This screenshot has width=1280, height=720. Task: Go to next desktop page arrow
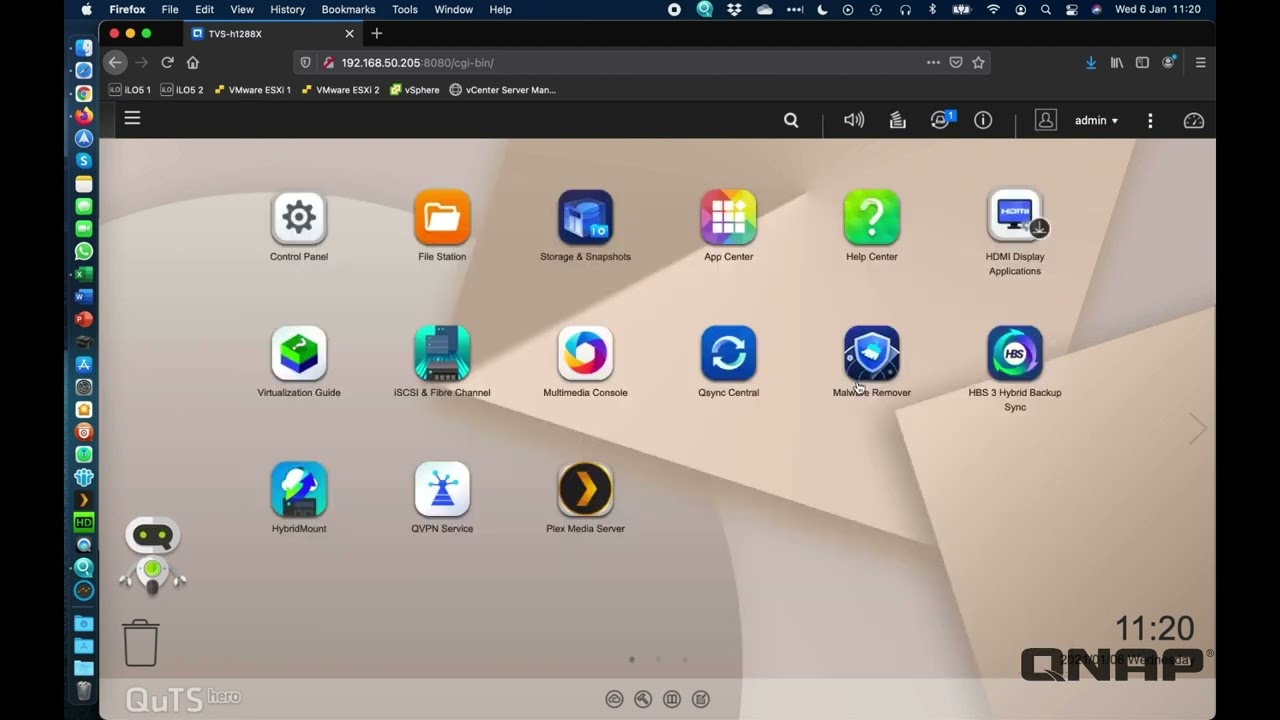coord(1197,429)
